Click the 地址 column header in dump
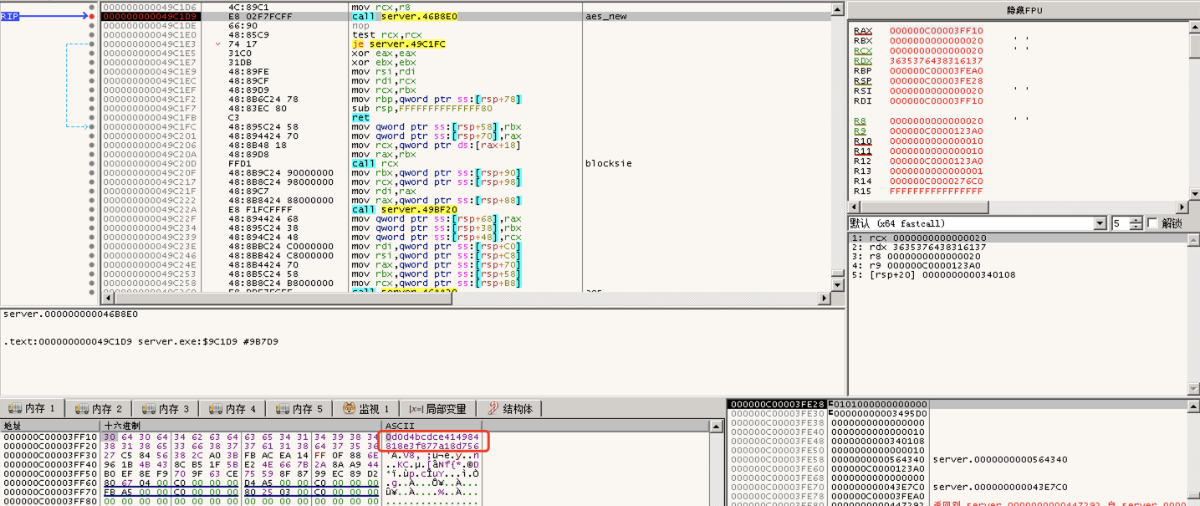 click(49, 426)
